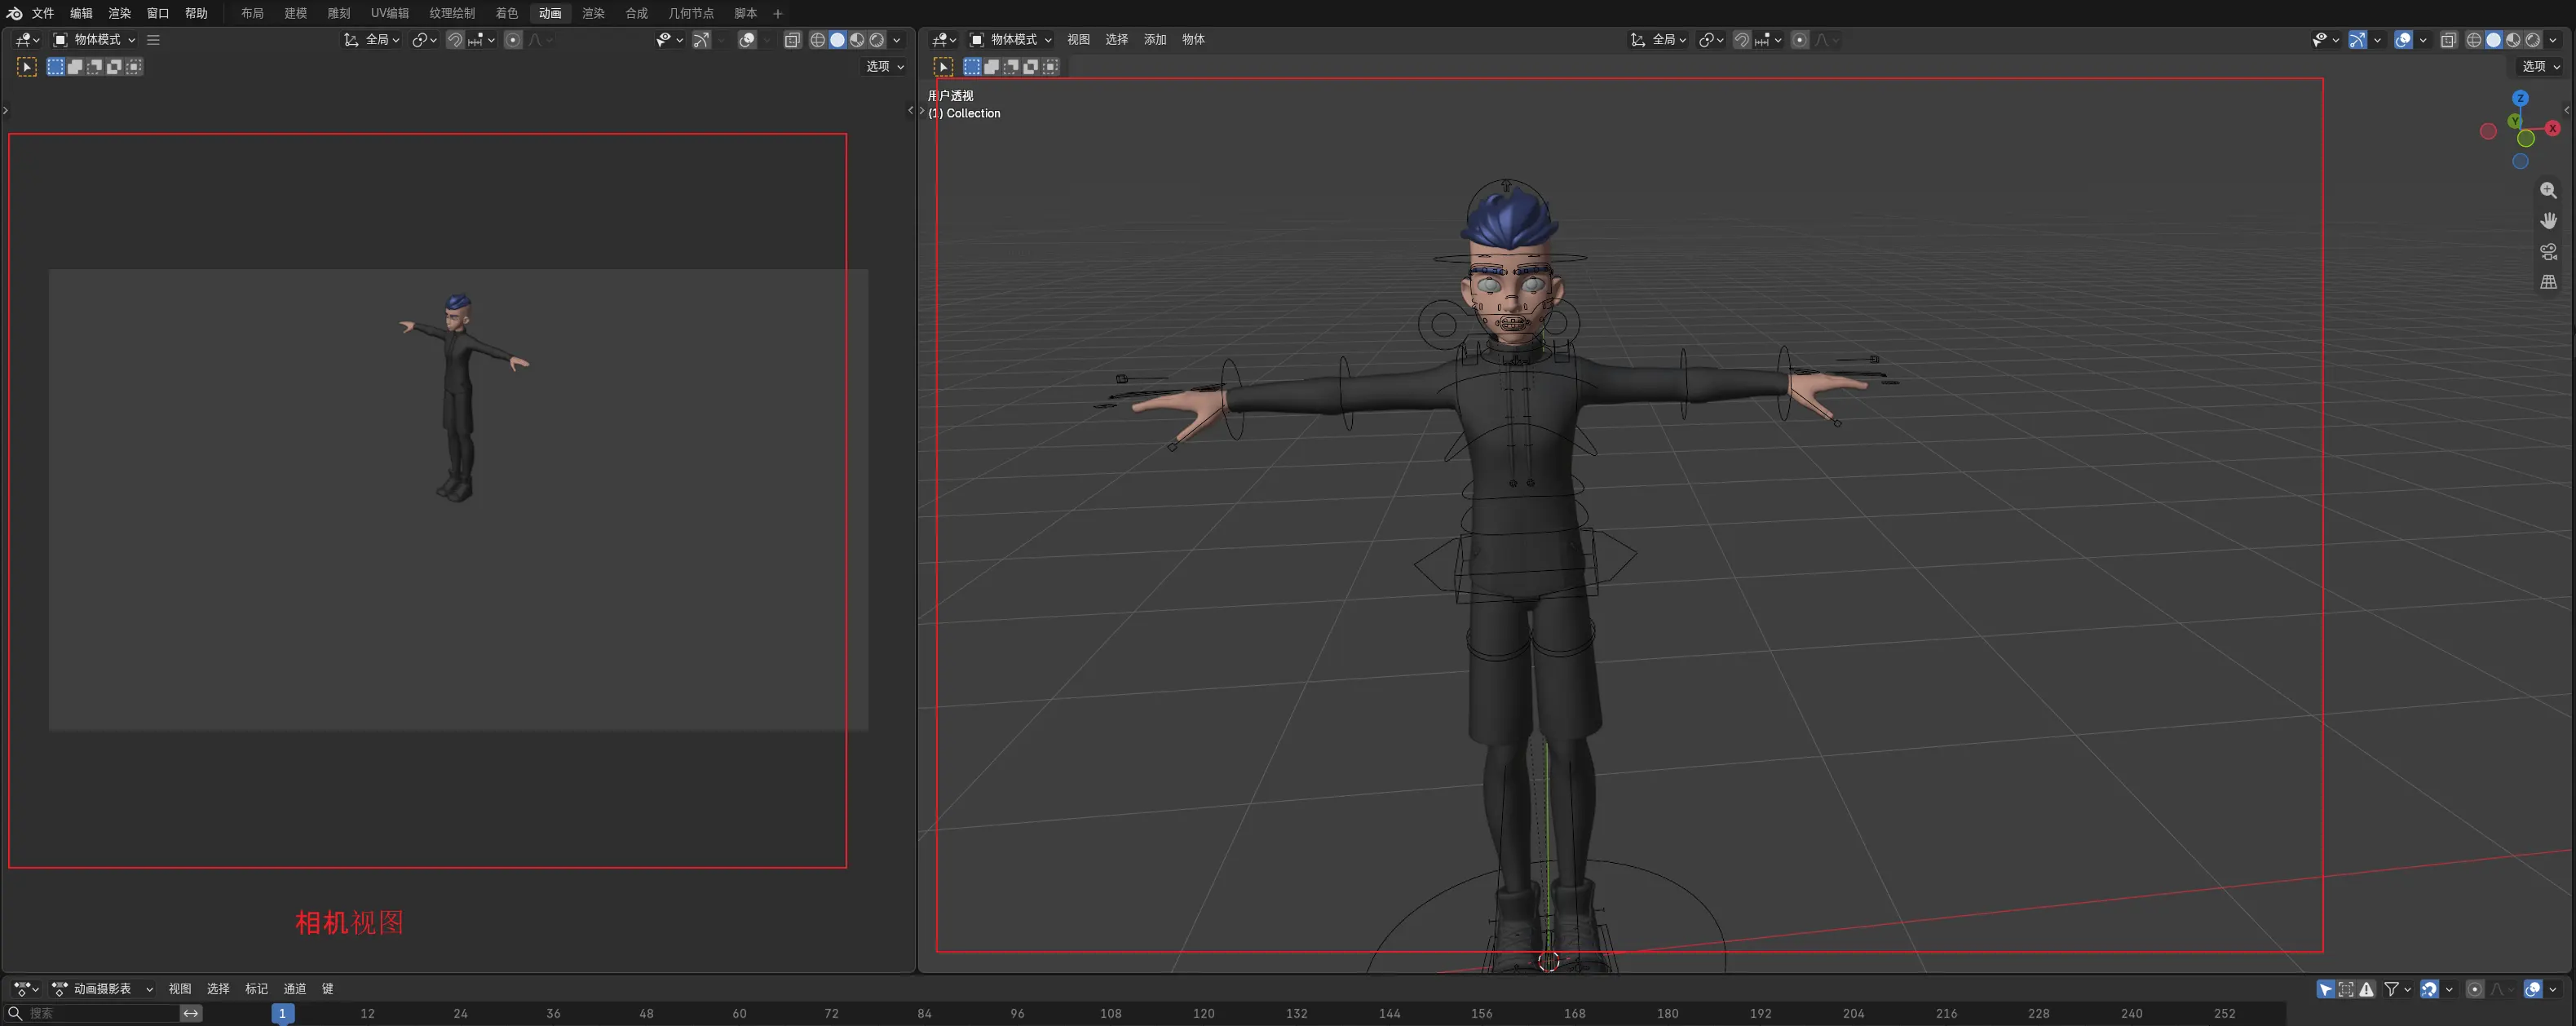Open the left viewport hamburger menu

click(x=153, y=40)
